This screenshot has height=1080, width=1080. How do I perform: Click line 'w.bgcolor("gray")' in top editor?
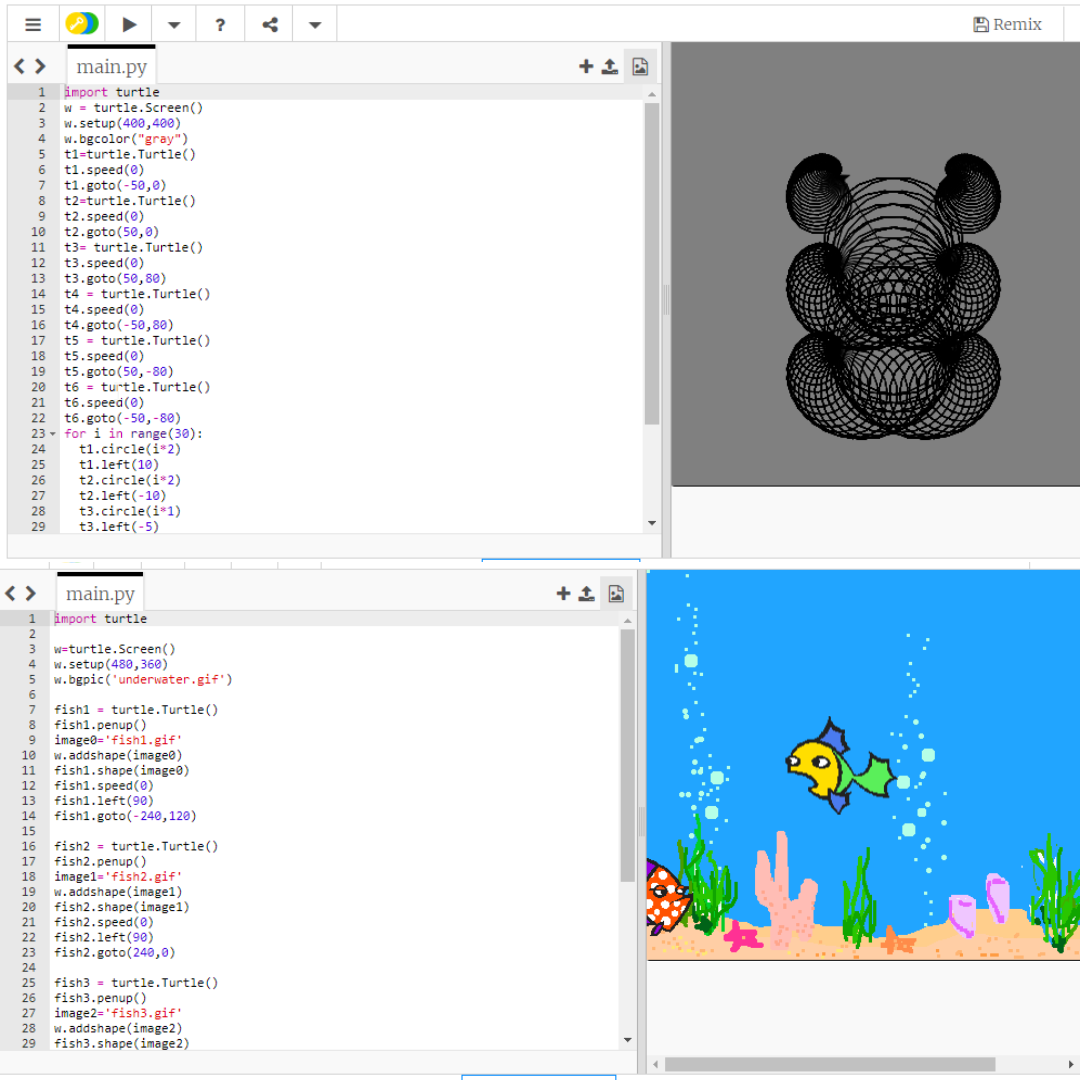point(126,138)
